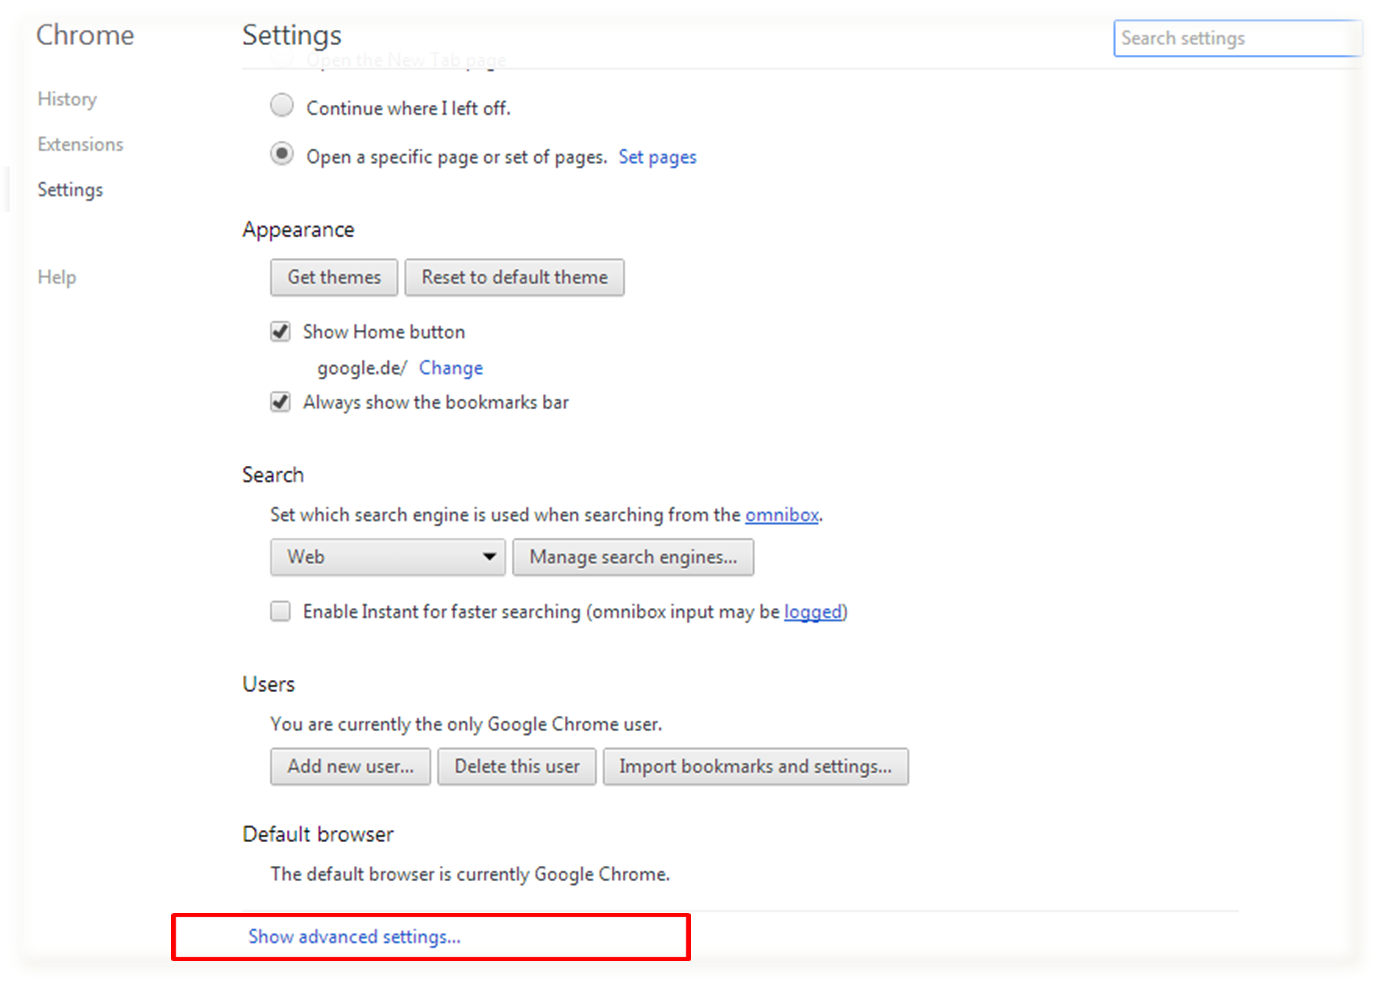Toggle "Always show the bookmarks bar" checkbox

coord(281,402)
